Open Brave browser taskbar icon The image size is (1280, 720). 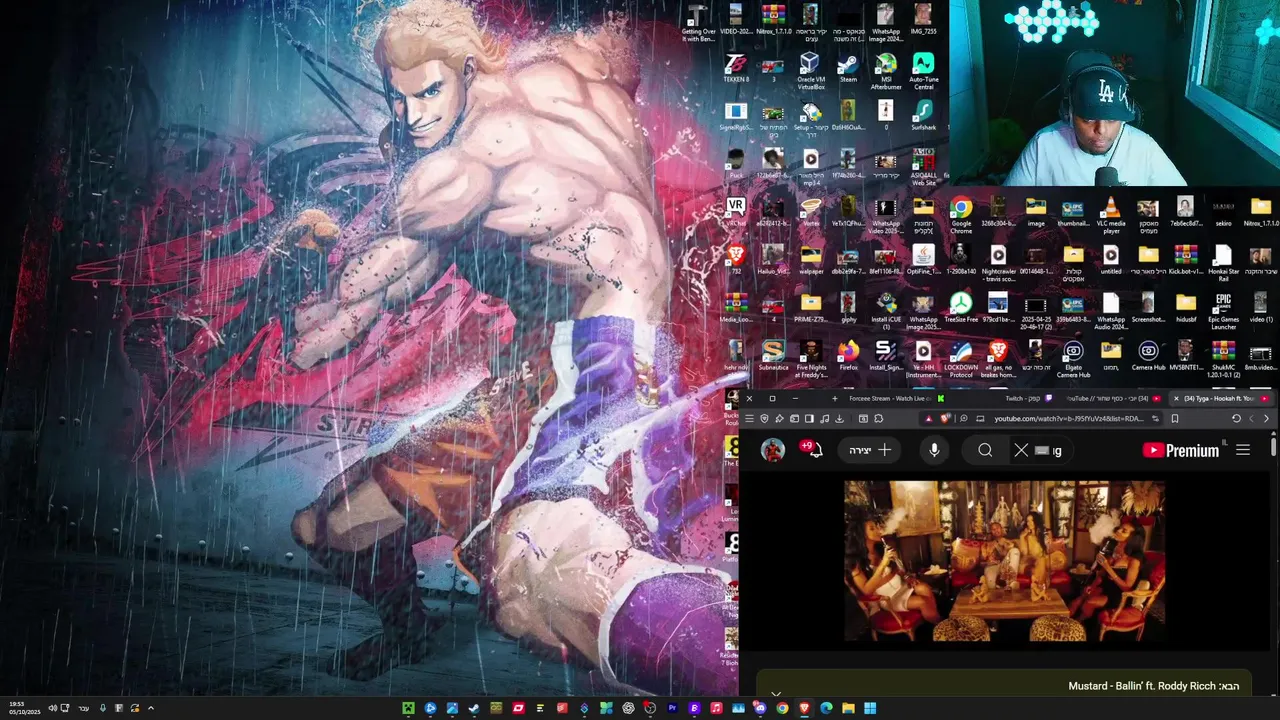pyautogui.click(x=804, y=709)
